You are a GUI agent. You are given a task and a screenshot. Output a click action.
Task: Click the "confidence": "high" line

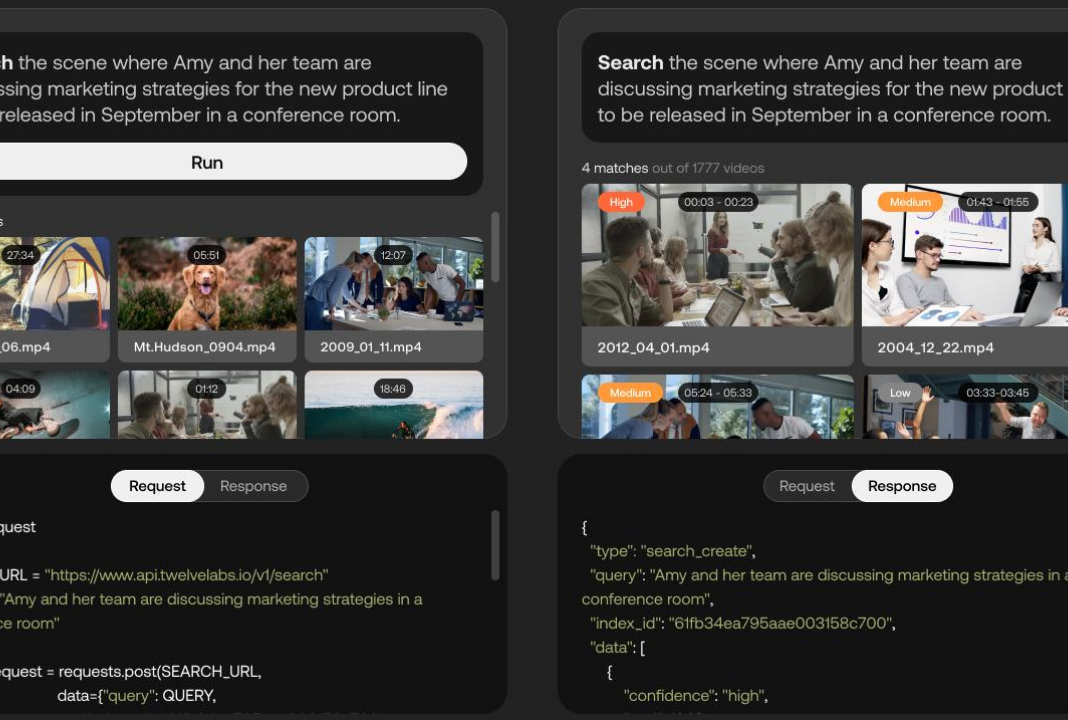point(695,695)
